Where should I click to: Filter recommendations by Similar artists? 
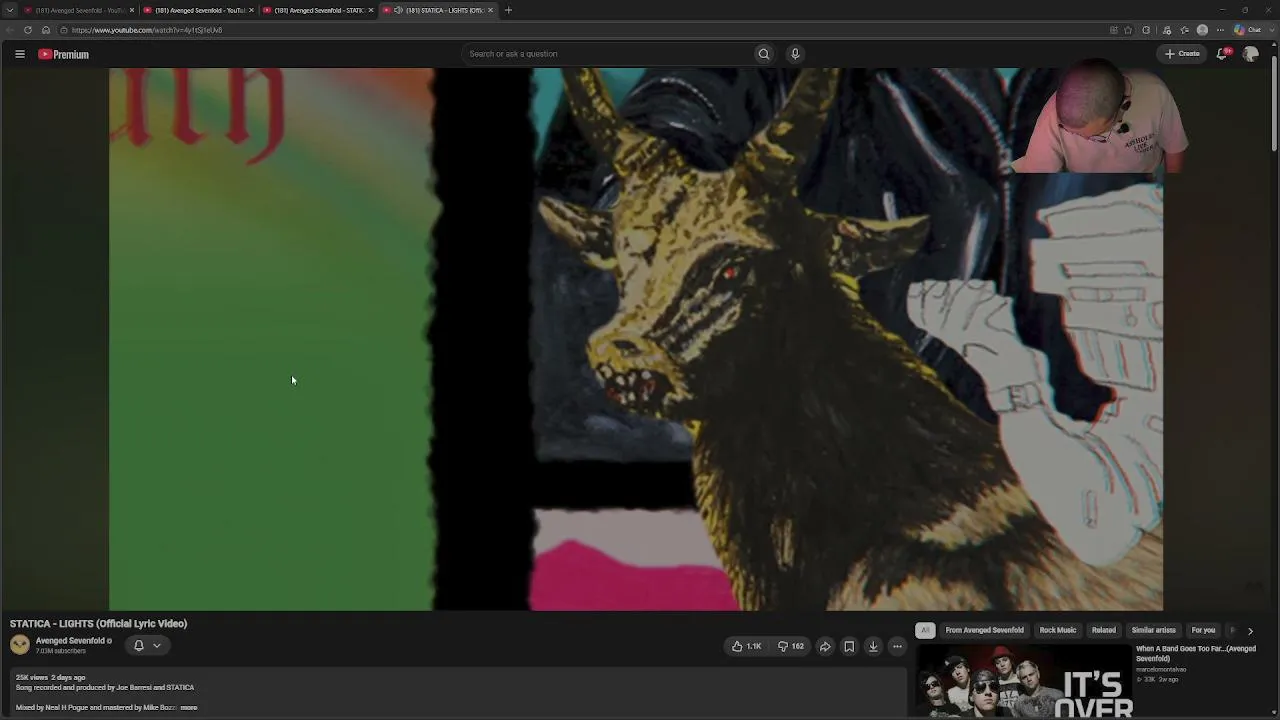(x=1153, y=630)
